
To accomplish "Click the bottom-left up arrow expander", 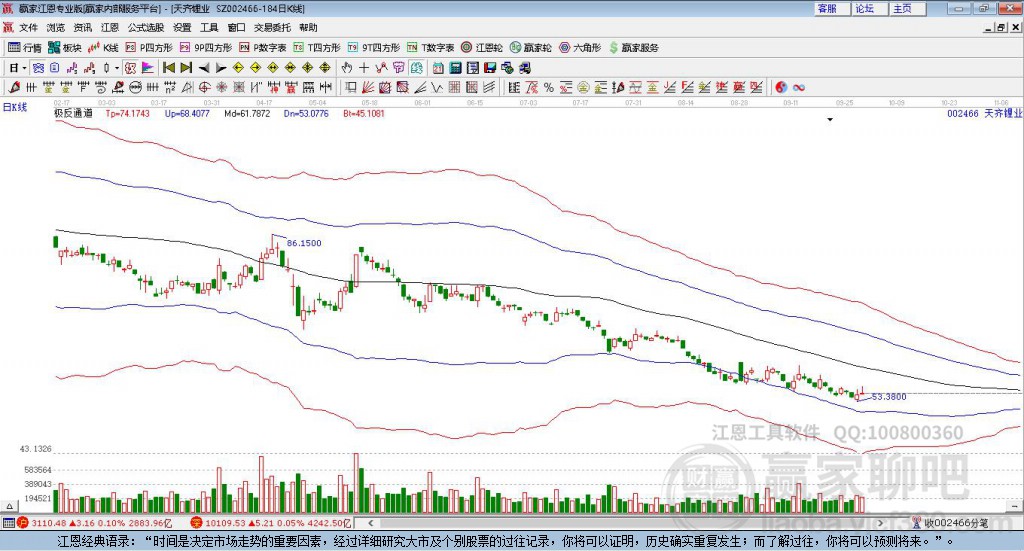I will [x=9, y=506].
